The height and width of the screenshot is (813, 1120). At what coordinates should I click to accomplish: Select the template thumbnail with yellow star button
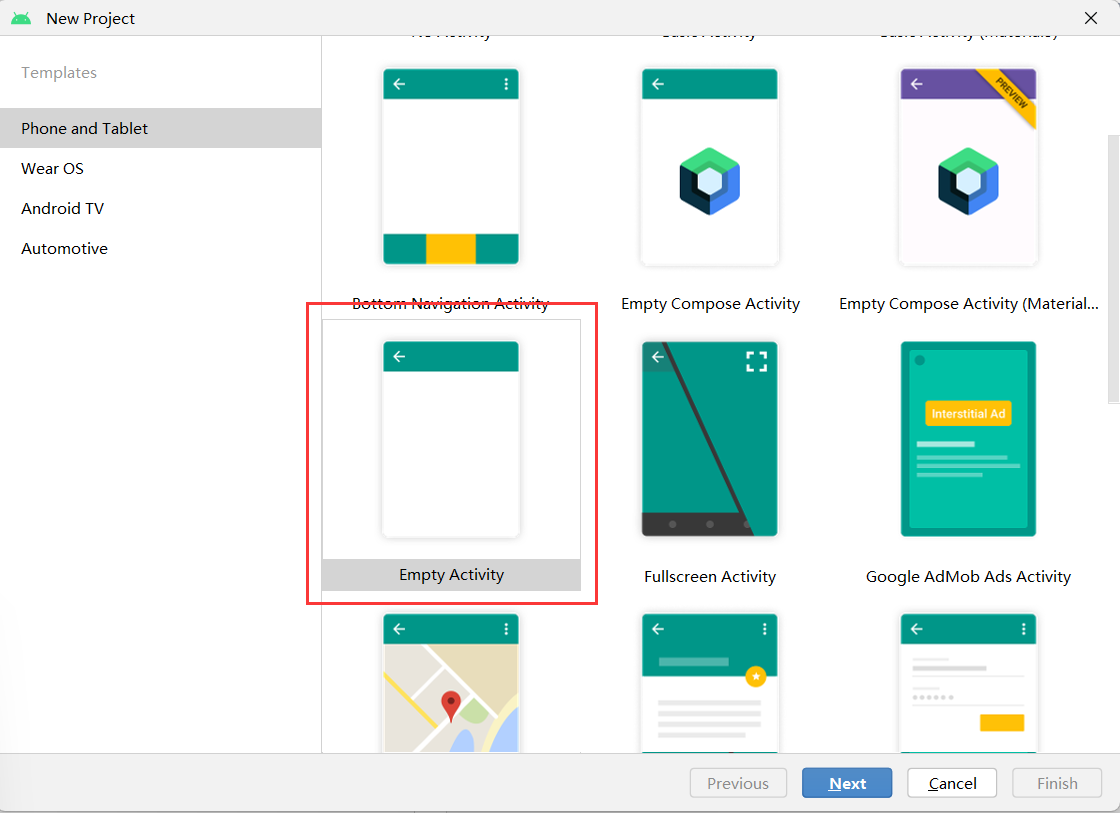[709, 683]
